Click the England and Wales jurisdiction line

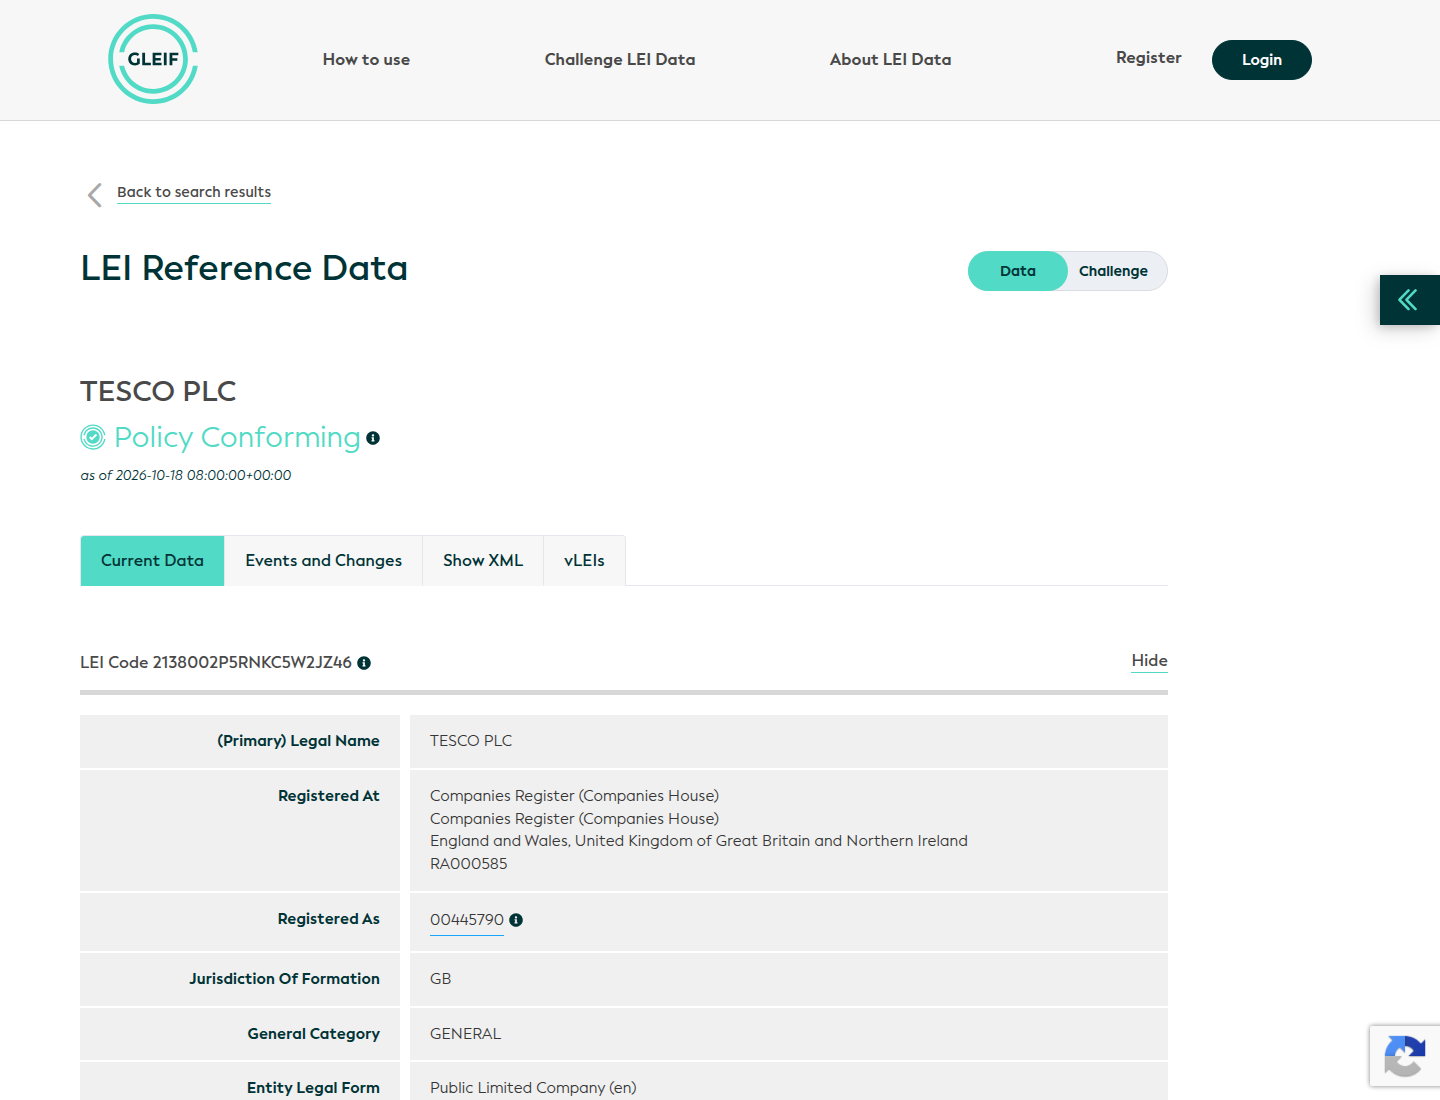(x=699, y=841)
